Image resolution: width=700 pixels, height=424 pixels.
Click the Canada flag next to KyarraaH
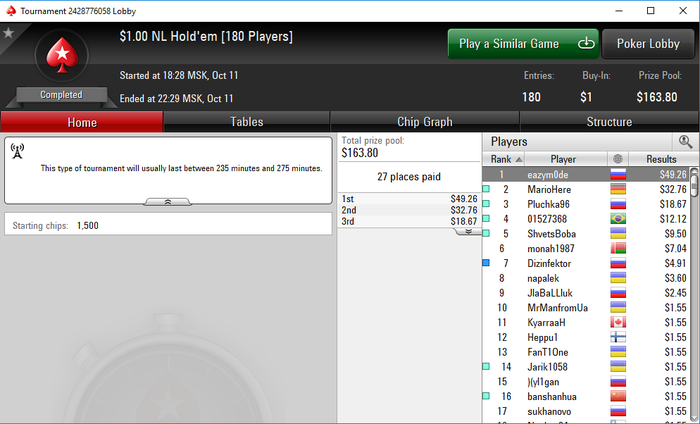(x=618, y=322)
